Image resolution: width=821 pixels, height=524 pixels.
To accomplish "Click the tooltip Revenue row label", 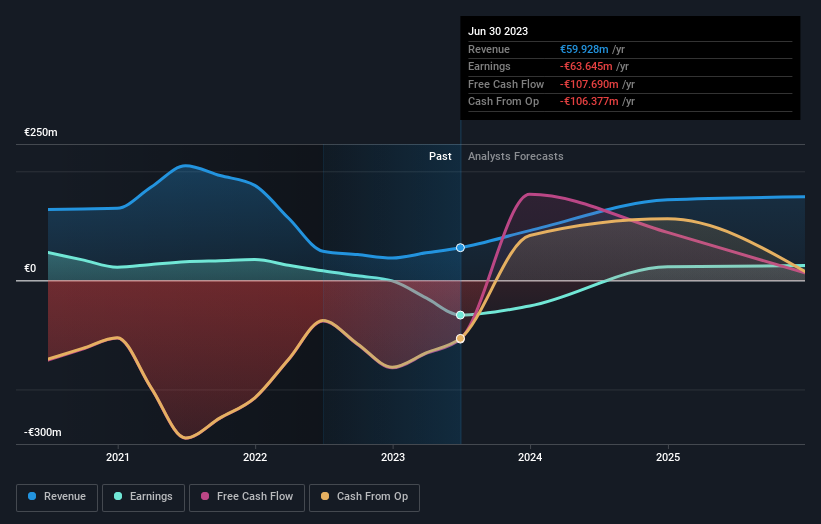I will point(489,49).
